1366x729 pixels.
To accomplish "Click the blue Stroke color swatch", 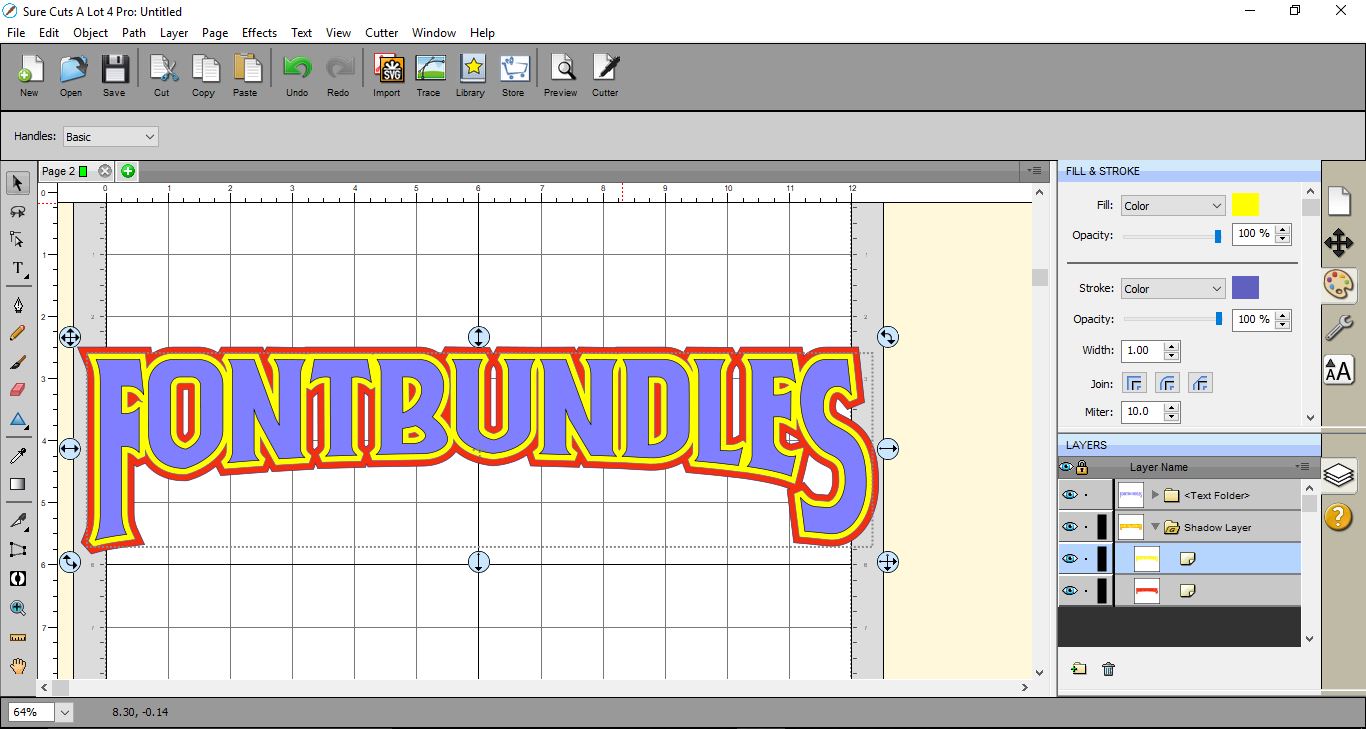I will coord(1245,288).
